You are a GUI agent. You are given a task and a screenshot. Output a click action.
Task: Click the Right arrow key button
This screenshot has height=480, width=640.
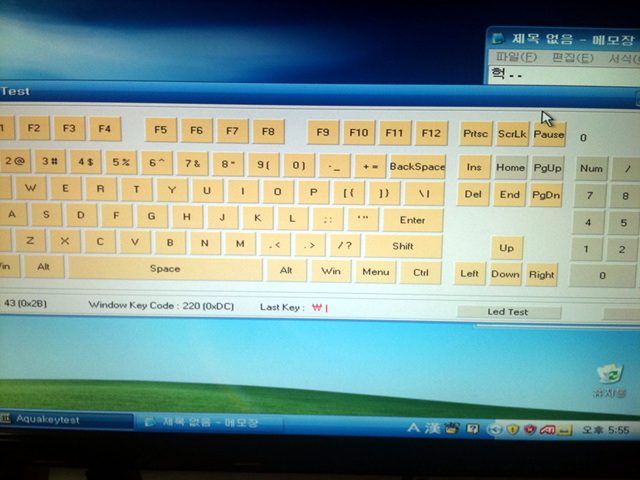pos(542,274)
